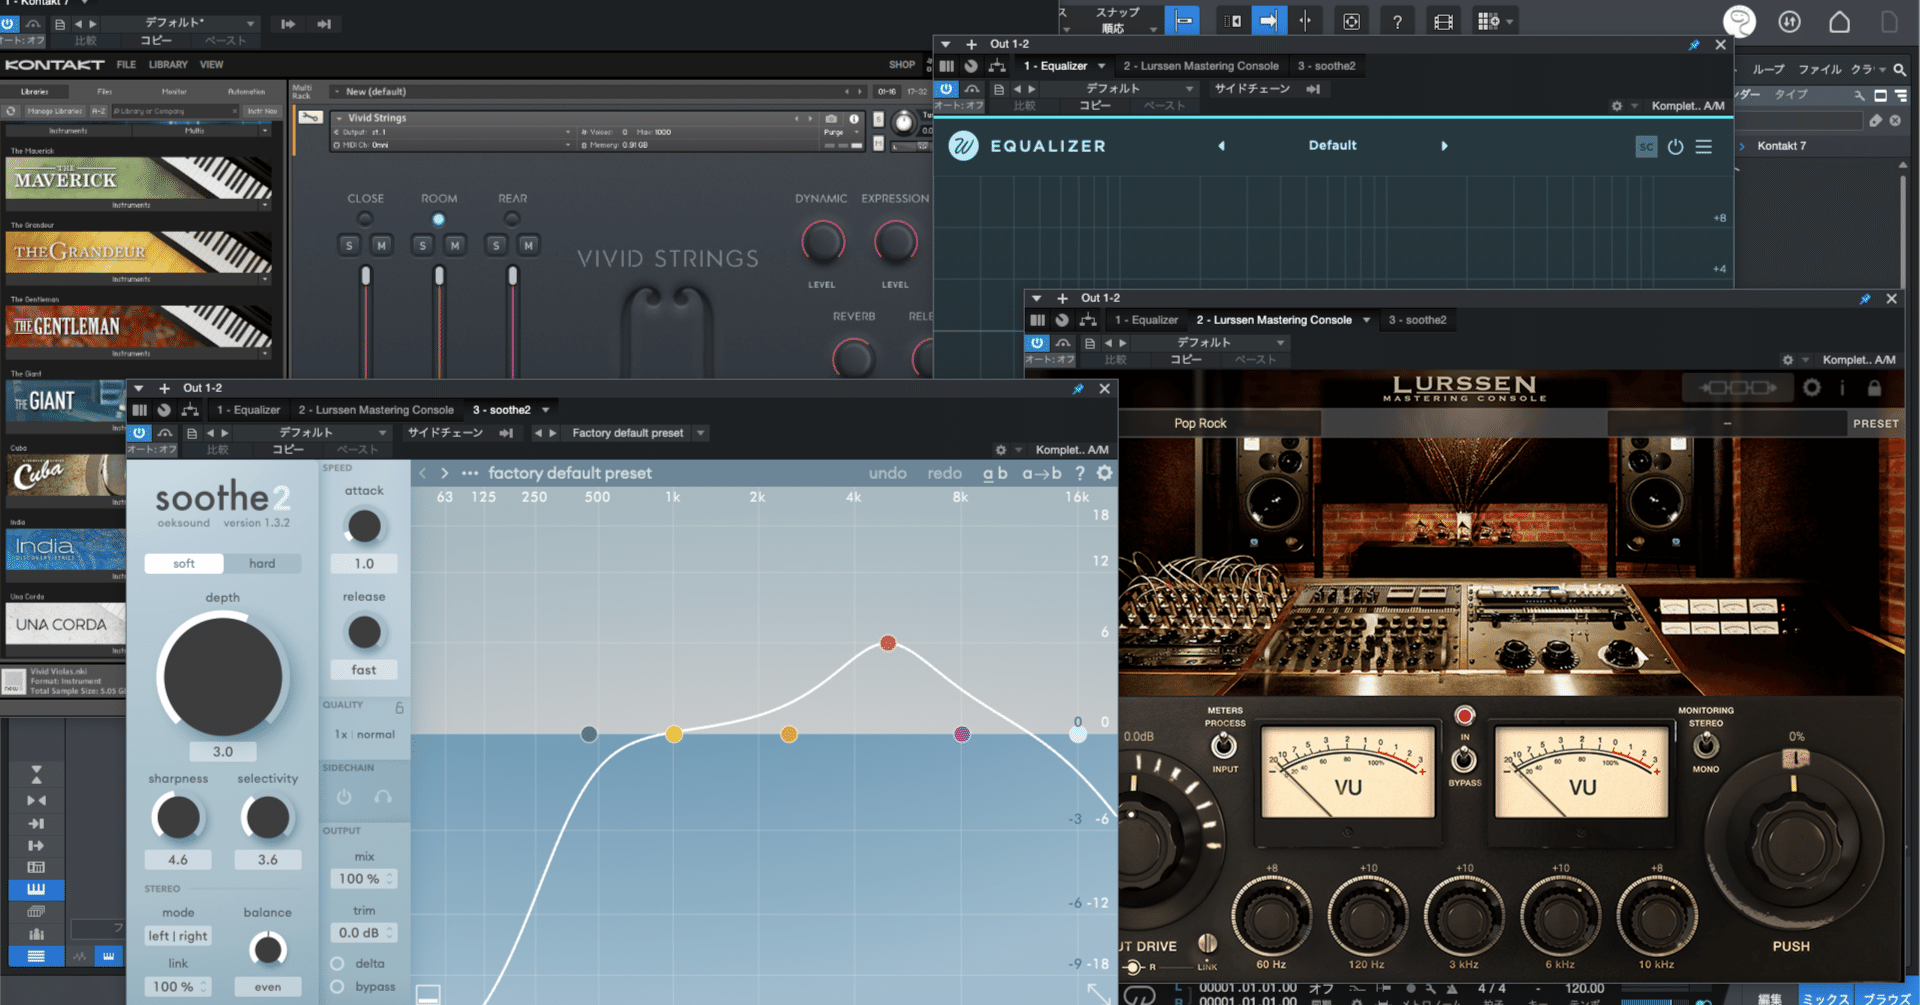
Task: Open soothe2 trim 0.0 dB stepper
Action: coord(390,933)
